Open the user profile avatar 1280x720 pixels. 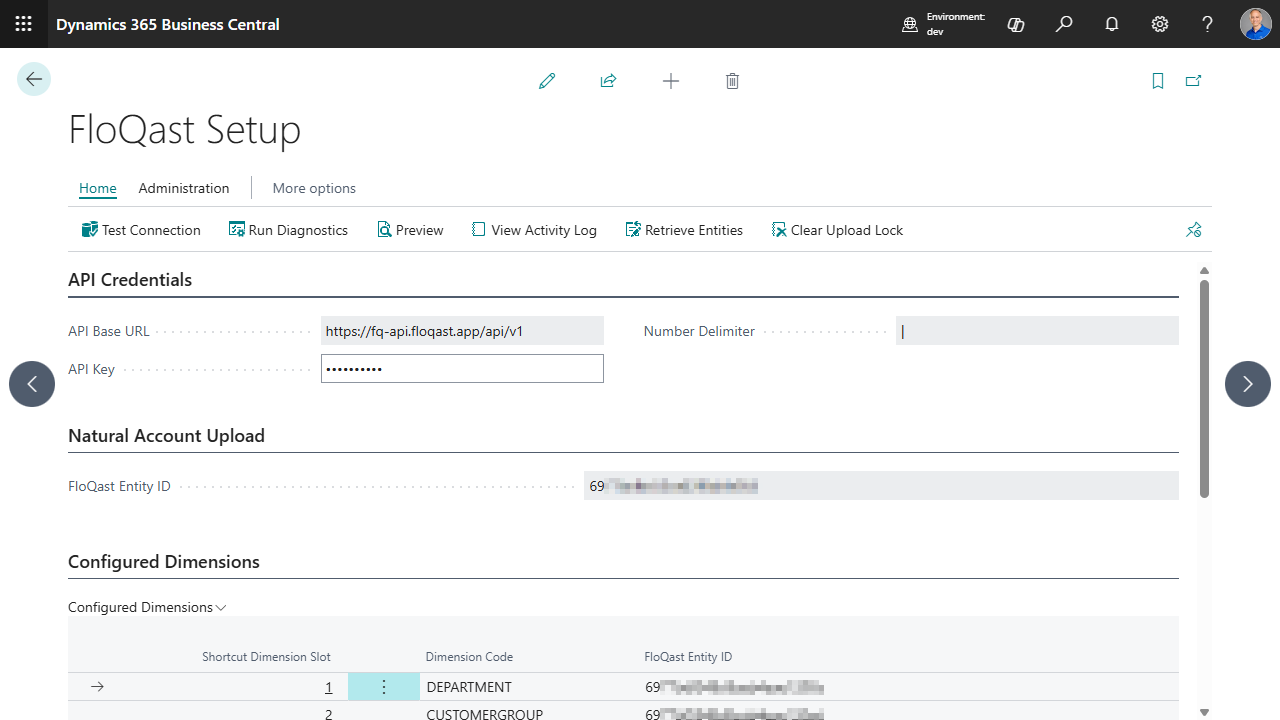(x=1256, y=24)
